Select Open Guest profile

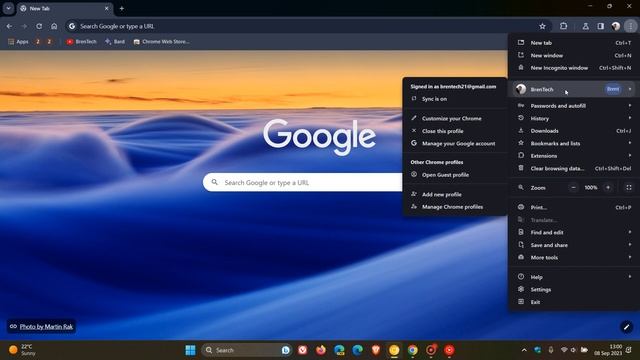pyautogui.click(x=455, y=175)
